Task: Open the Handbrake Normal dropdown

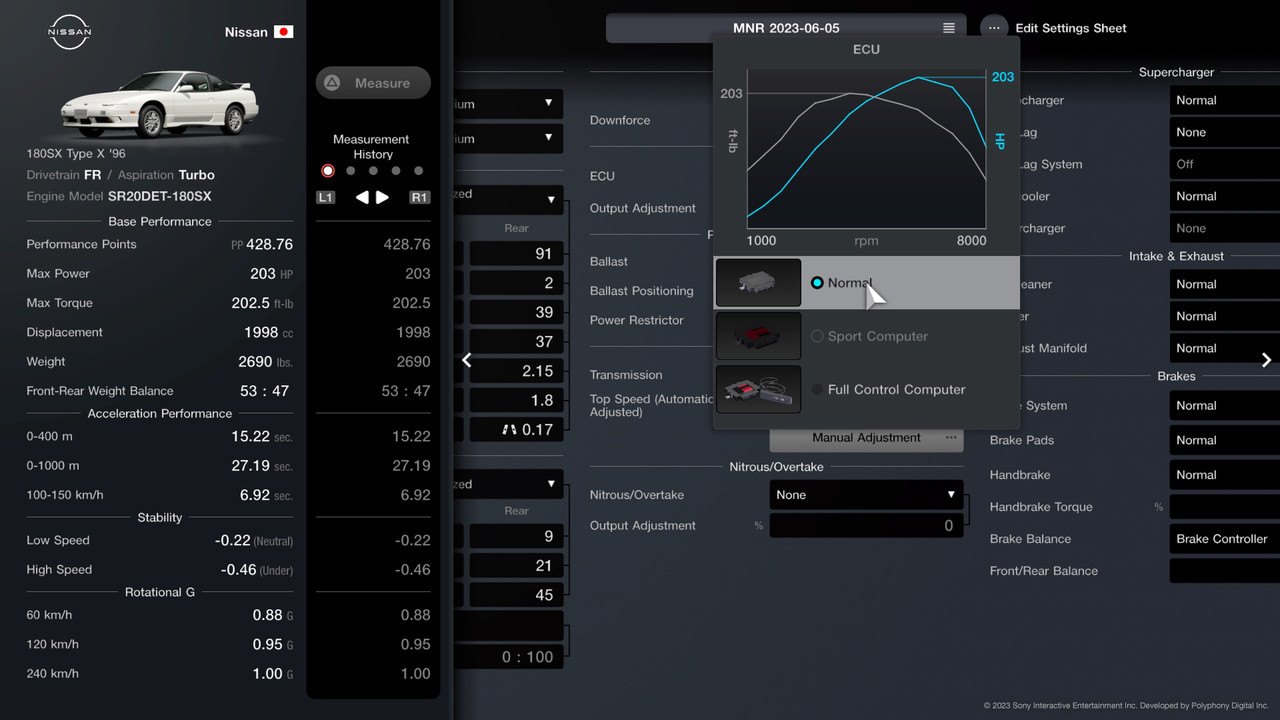Action: (1225, 475)
